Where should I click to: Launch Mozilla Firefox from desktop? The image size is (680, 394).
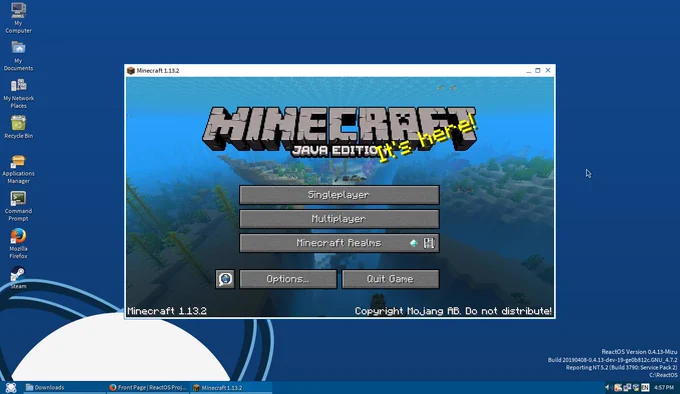click(18, 244)
